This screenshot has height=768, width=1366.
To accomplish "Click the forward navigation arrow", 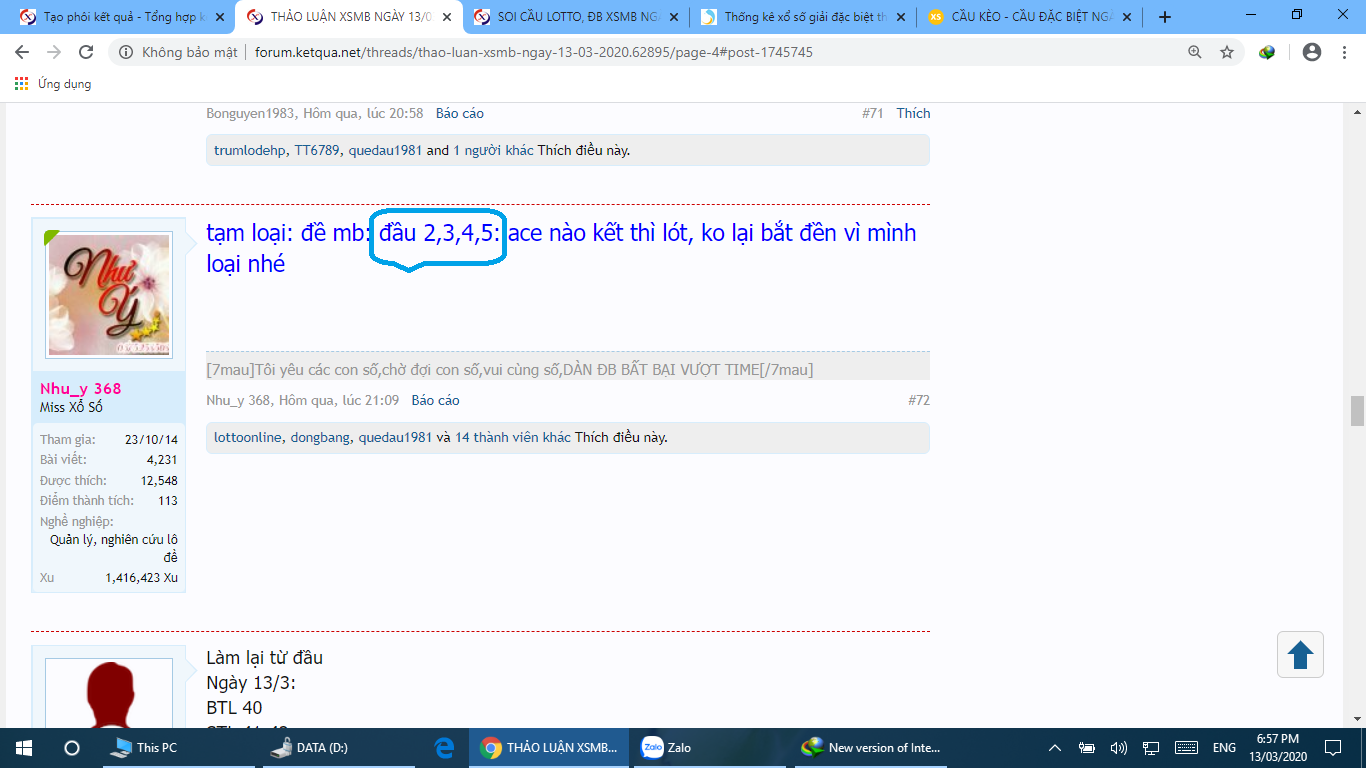I will [54, 52].
